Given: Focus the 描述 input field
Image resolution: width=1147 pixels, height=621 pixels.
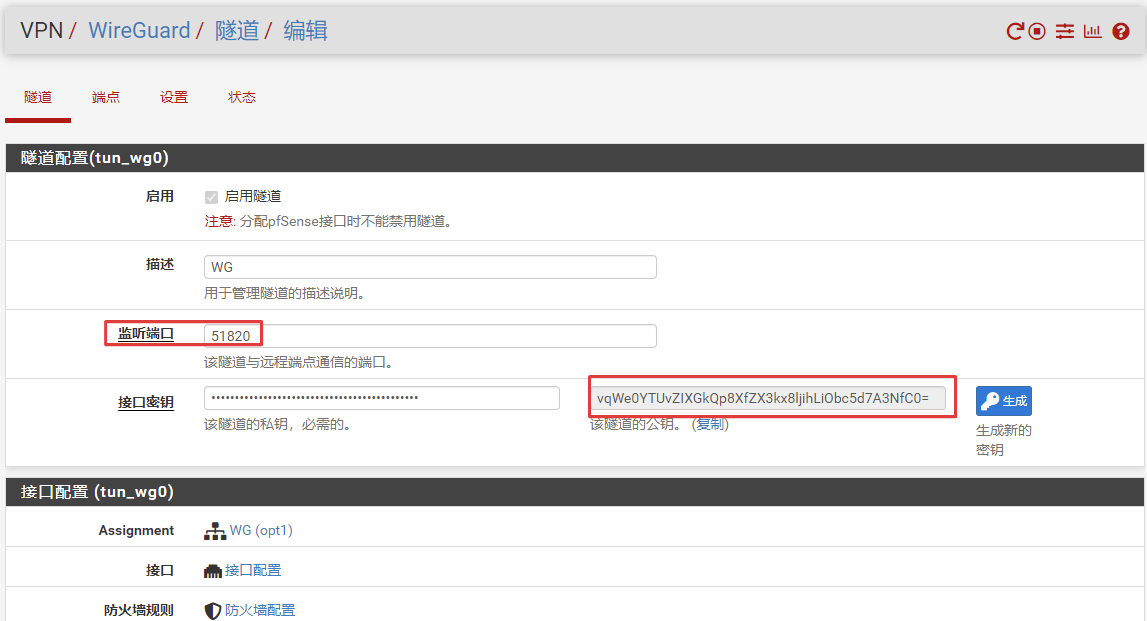Looking at the screenshot, I should pos(430,267).
